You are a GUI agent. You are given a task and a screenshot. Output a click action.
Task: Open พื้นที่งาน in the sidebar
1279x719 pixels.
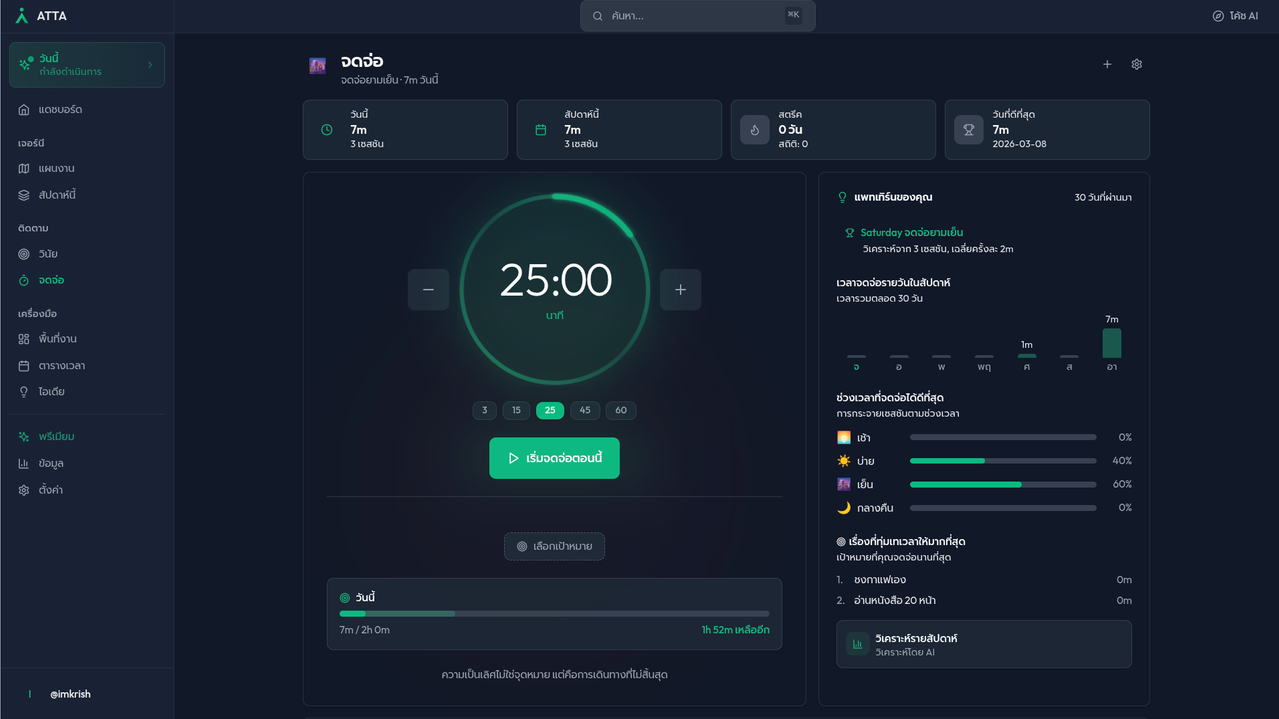[87, 339]
